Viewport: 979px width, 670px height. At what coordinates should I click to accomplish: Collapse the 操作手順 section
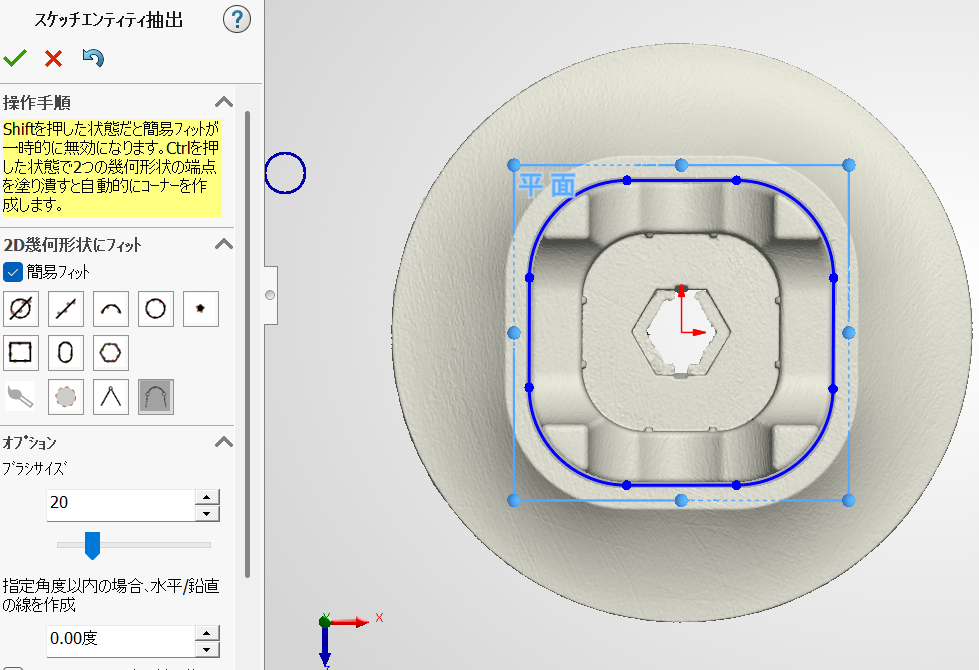pos(225,102)
